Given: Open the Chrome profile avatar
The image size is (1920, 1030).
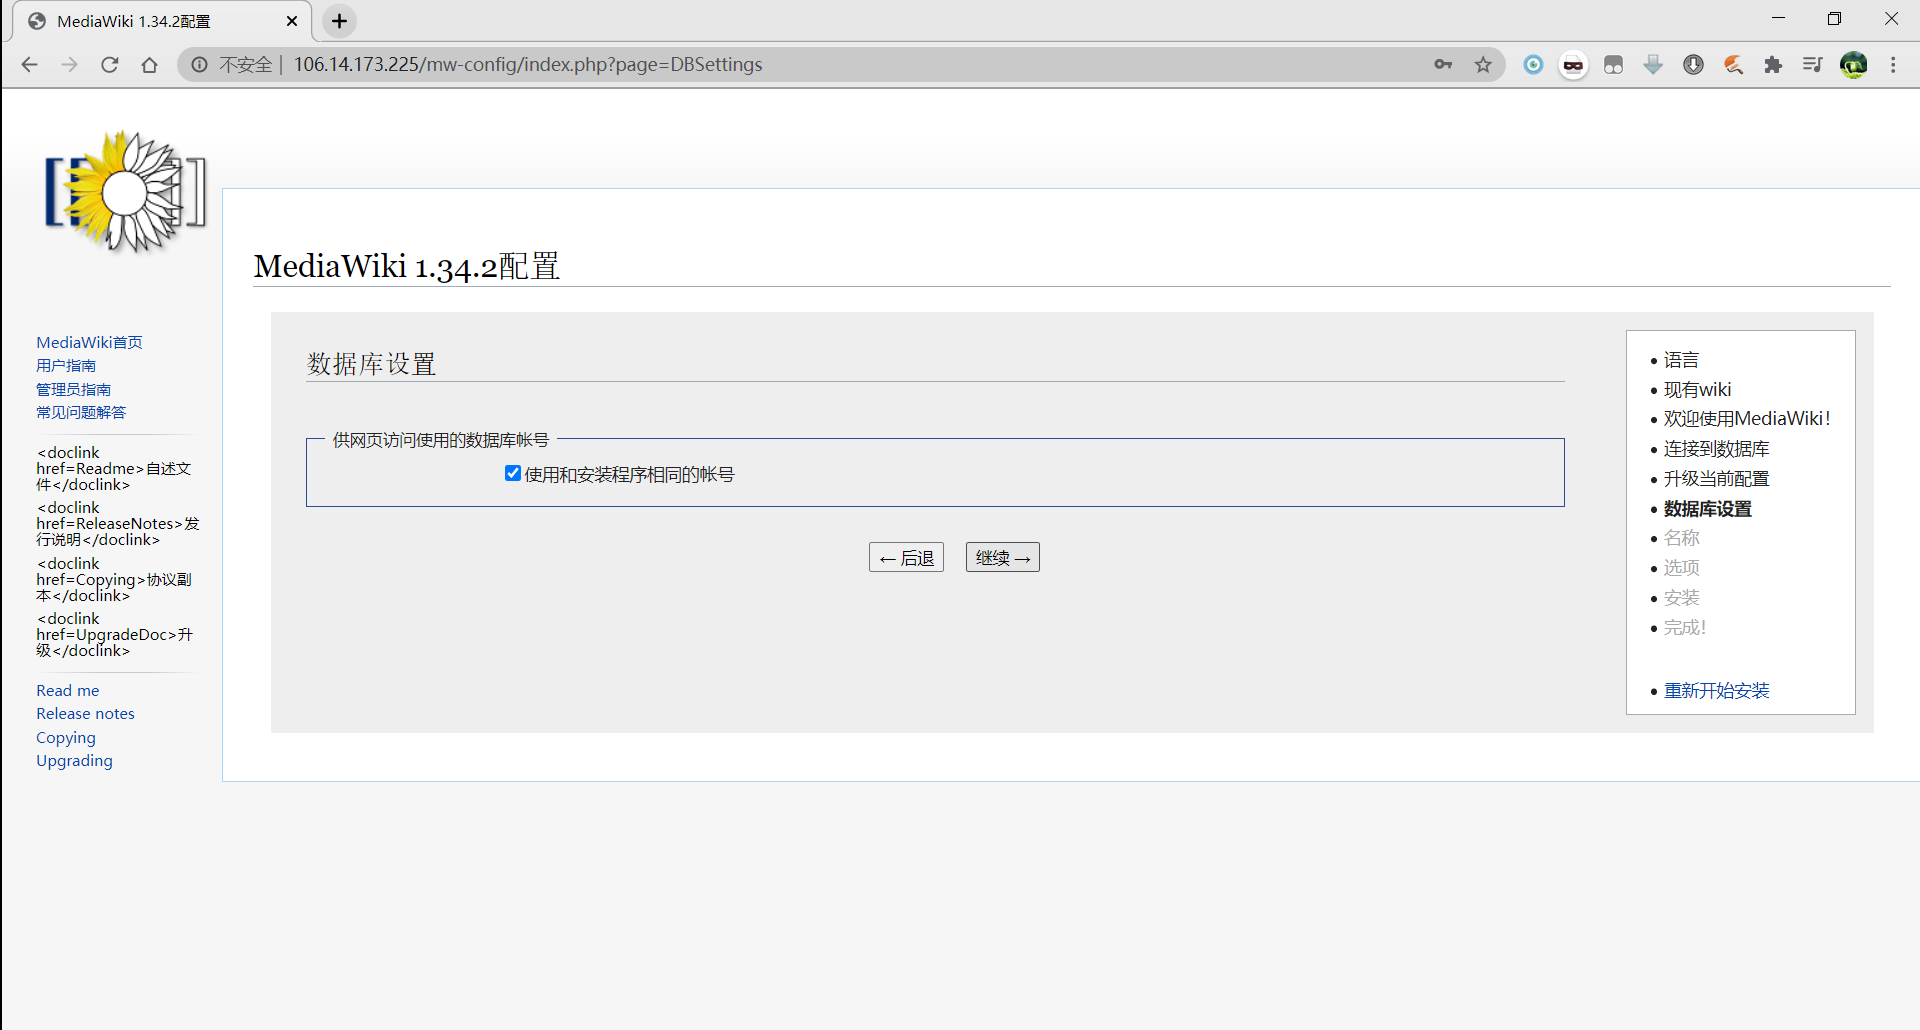Looking at the screenshot, I should click(x=1853, y=65).
